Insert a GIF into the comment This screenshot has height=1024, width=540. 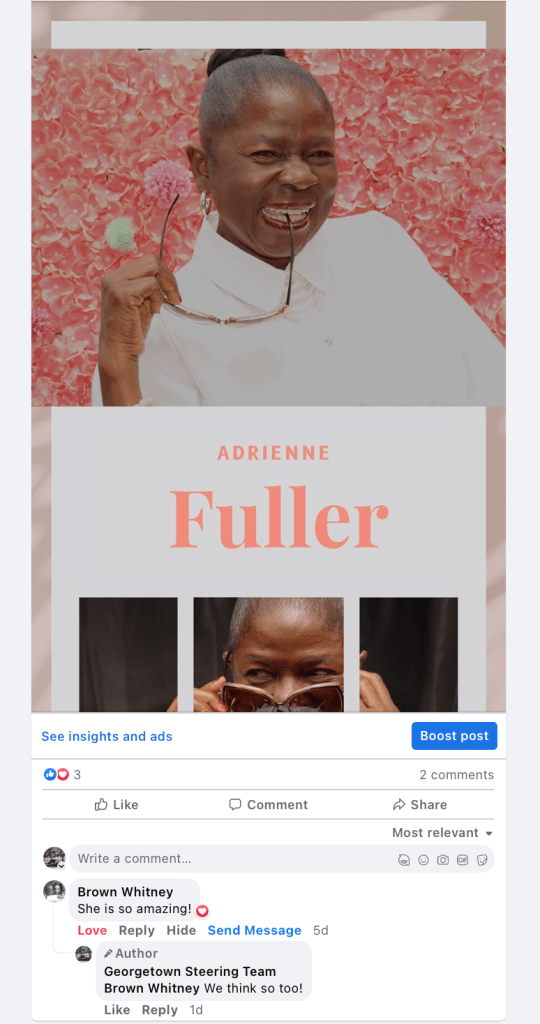462,859
